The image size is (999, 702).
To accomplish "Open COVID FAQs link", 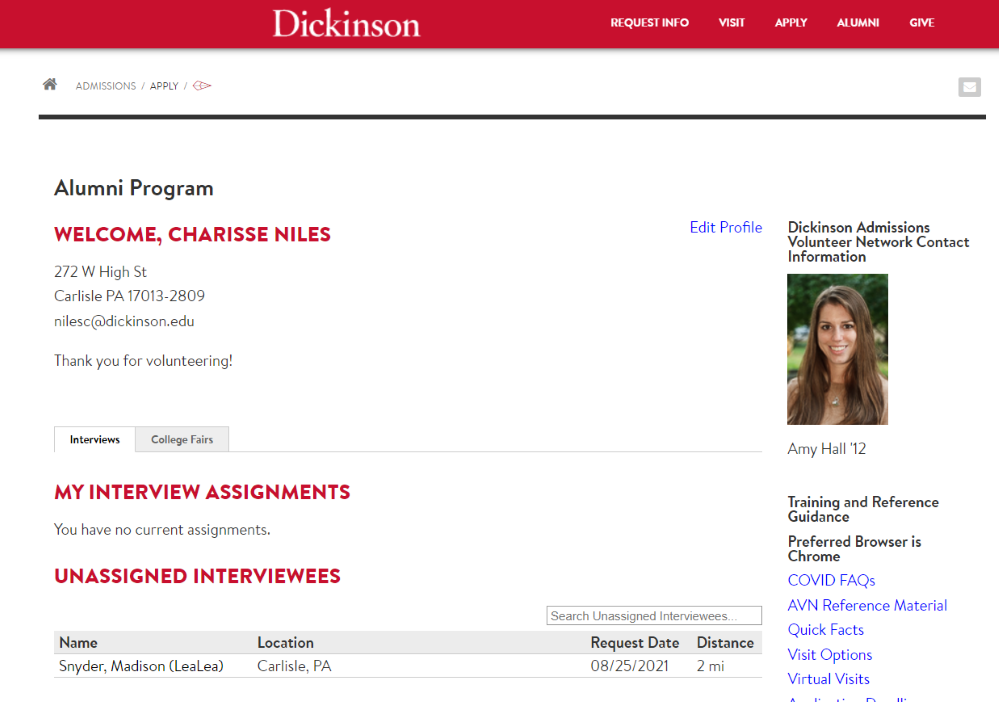I will [831, 580].
